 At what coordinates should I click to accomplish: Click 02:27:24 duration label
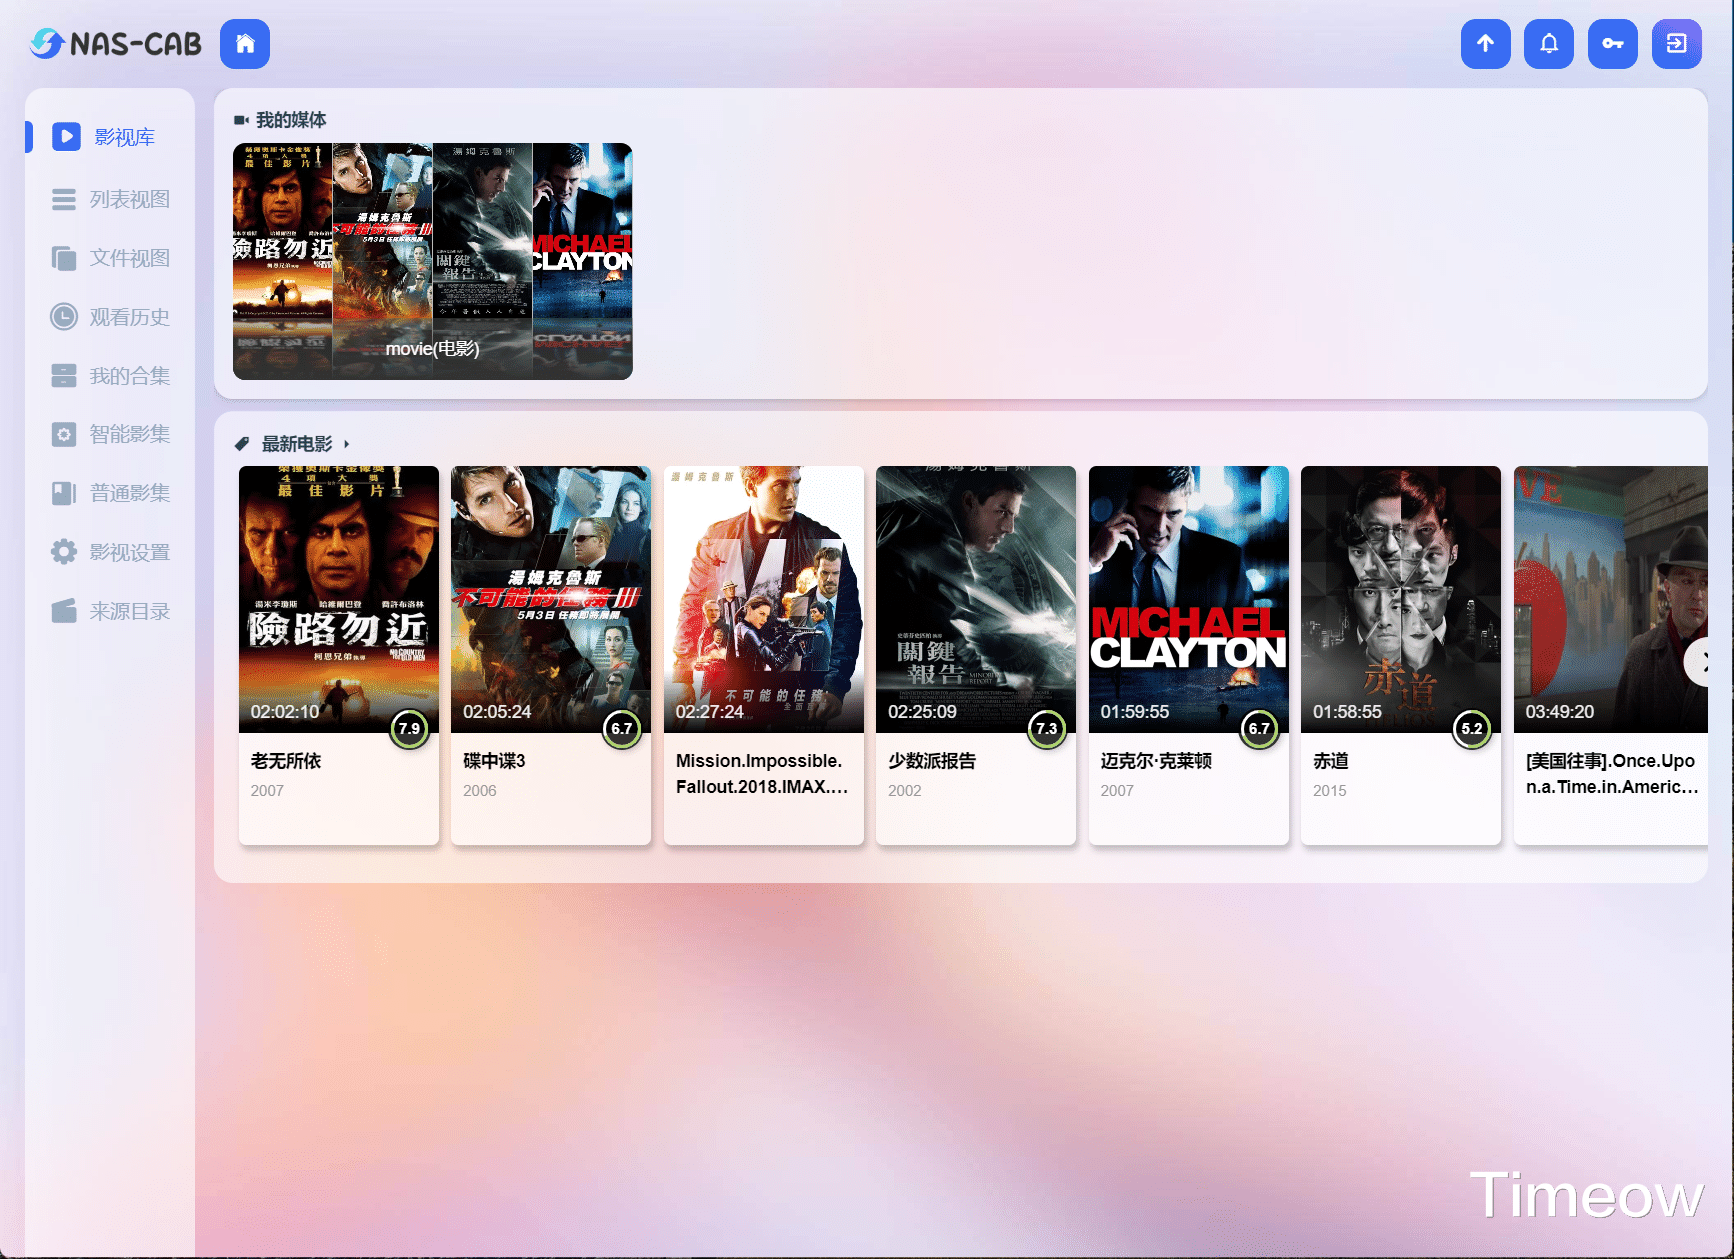click(x=710, y=712)
